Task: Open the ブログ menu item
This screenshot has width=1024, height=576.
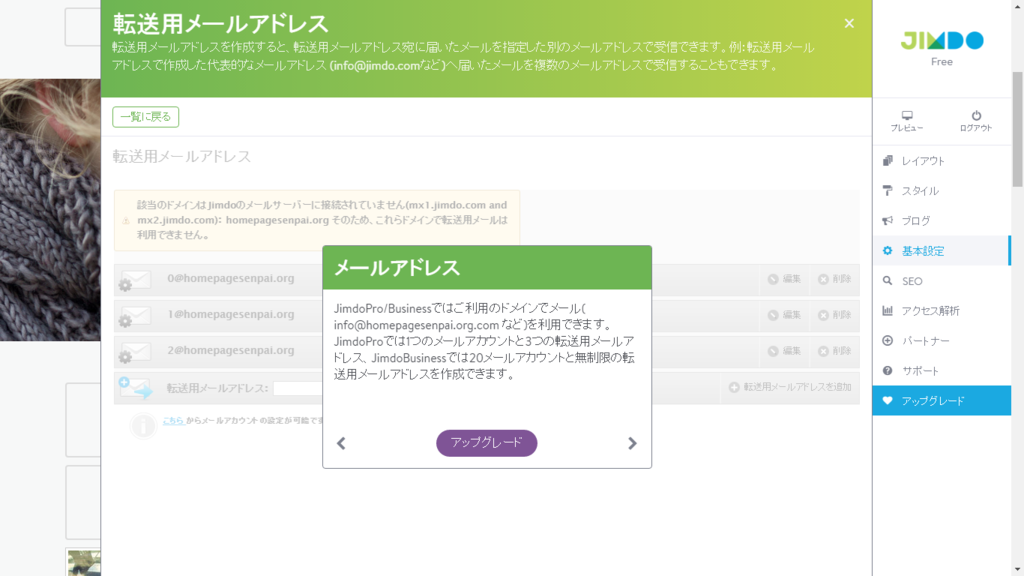Action: 942,221
